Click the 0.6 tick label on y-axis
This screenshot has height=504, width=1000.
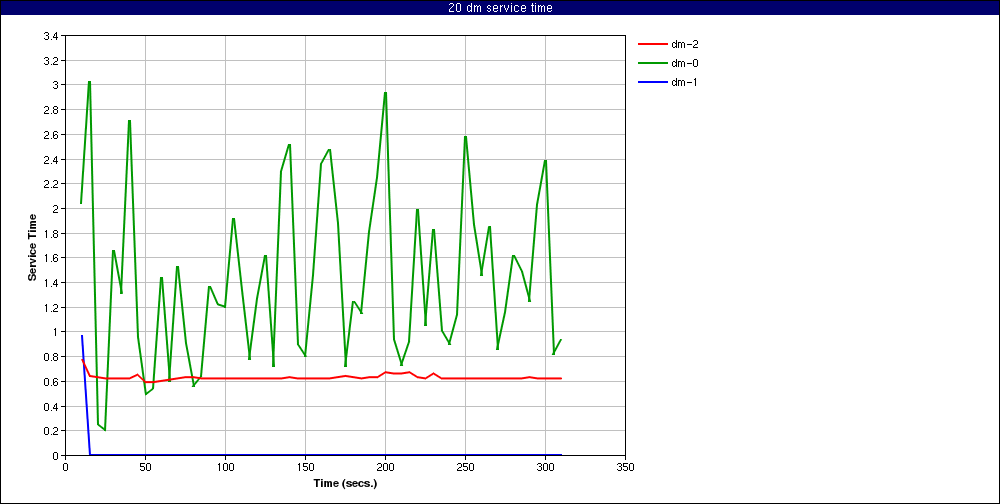pyautogui.click(x=50, y=382)
